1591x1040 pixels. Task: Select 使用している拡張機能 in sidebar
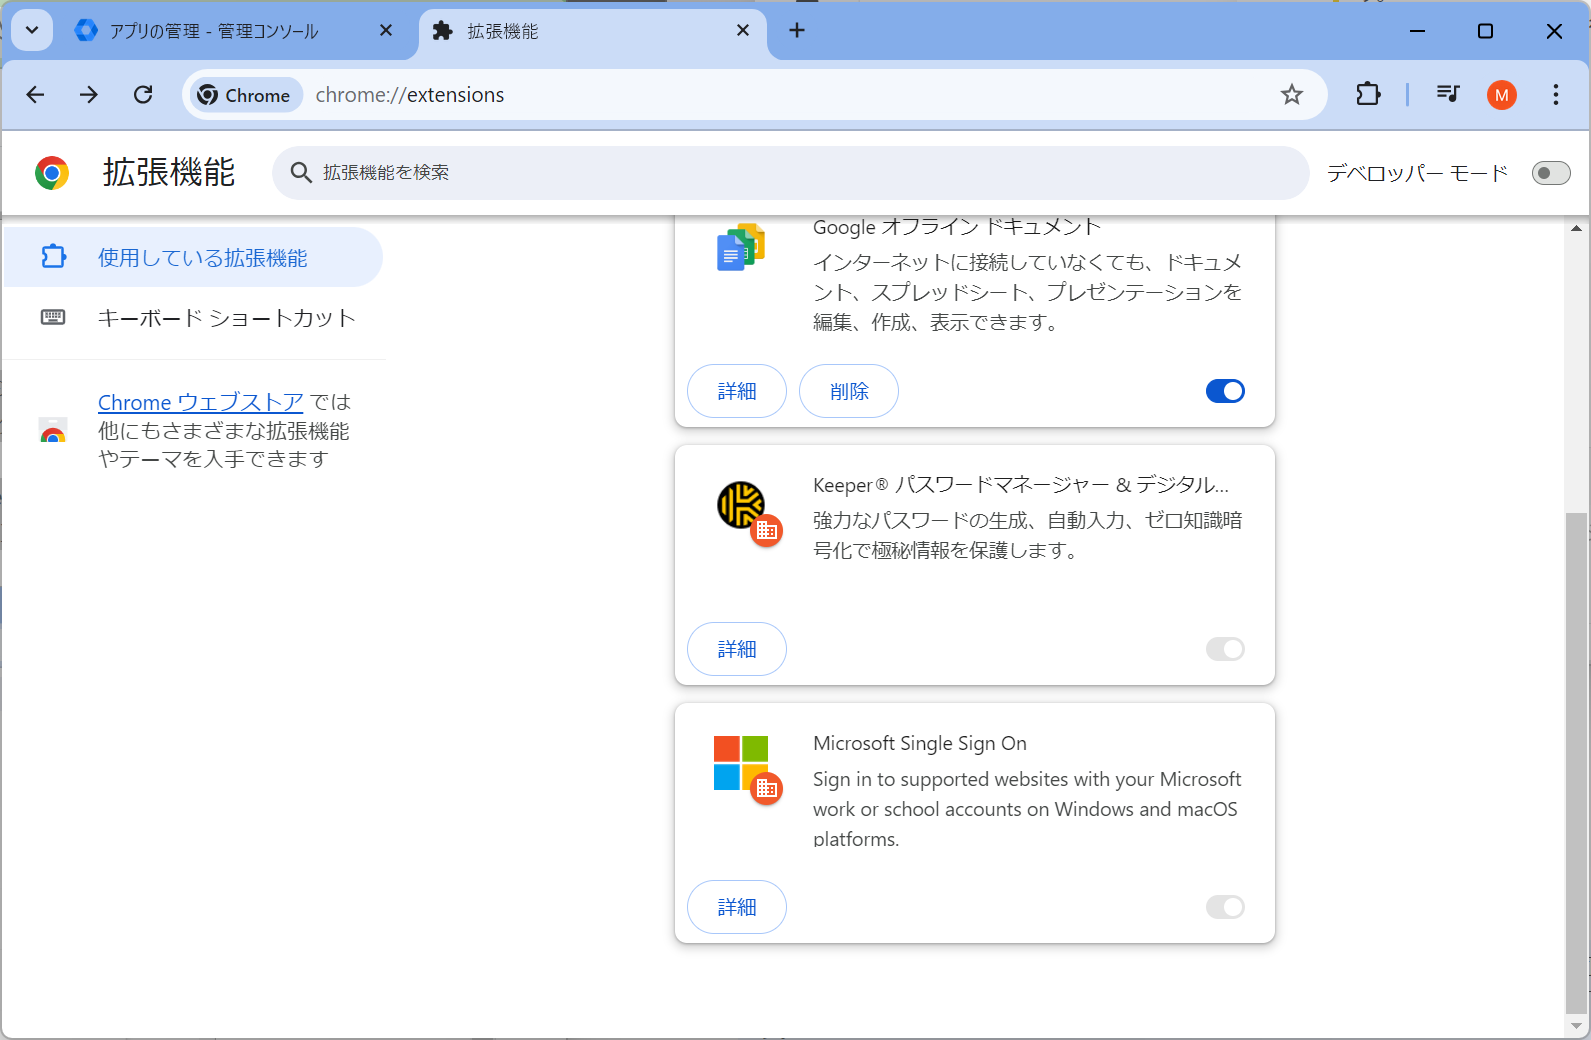(x=194, y=258)
